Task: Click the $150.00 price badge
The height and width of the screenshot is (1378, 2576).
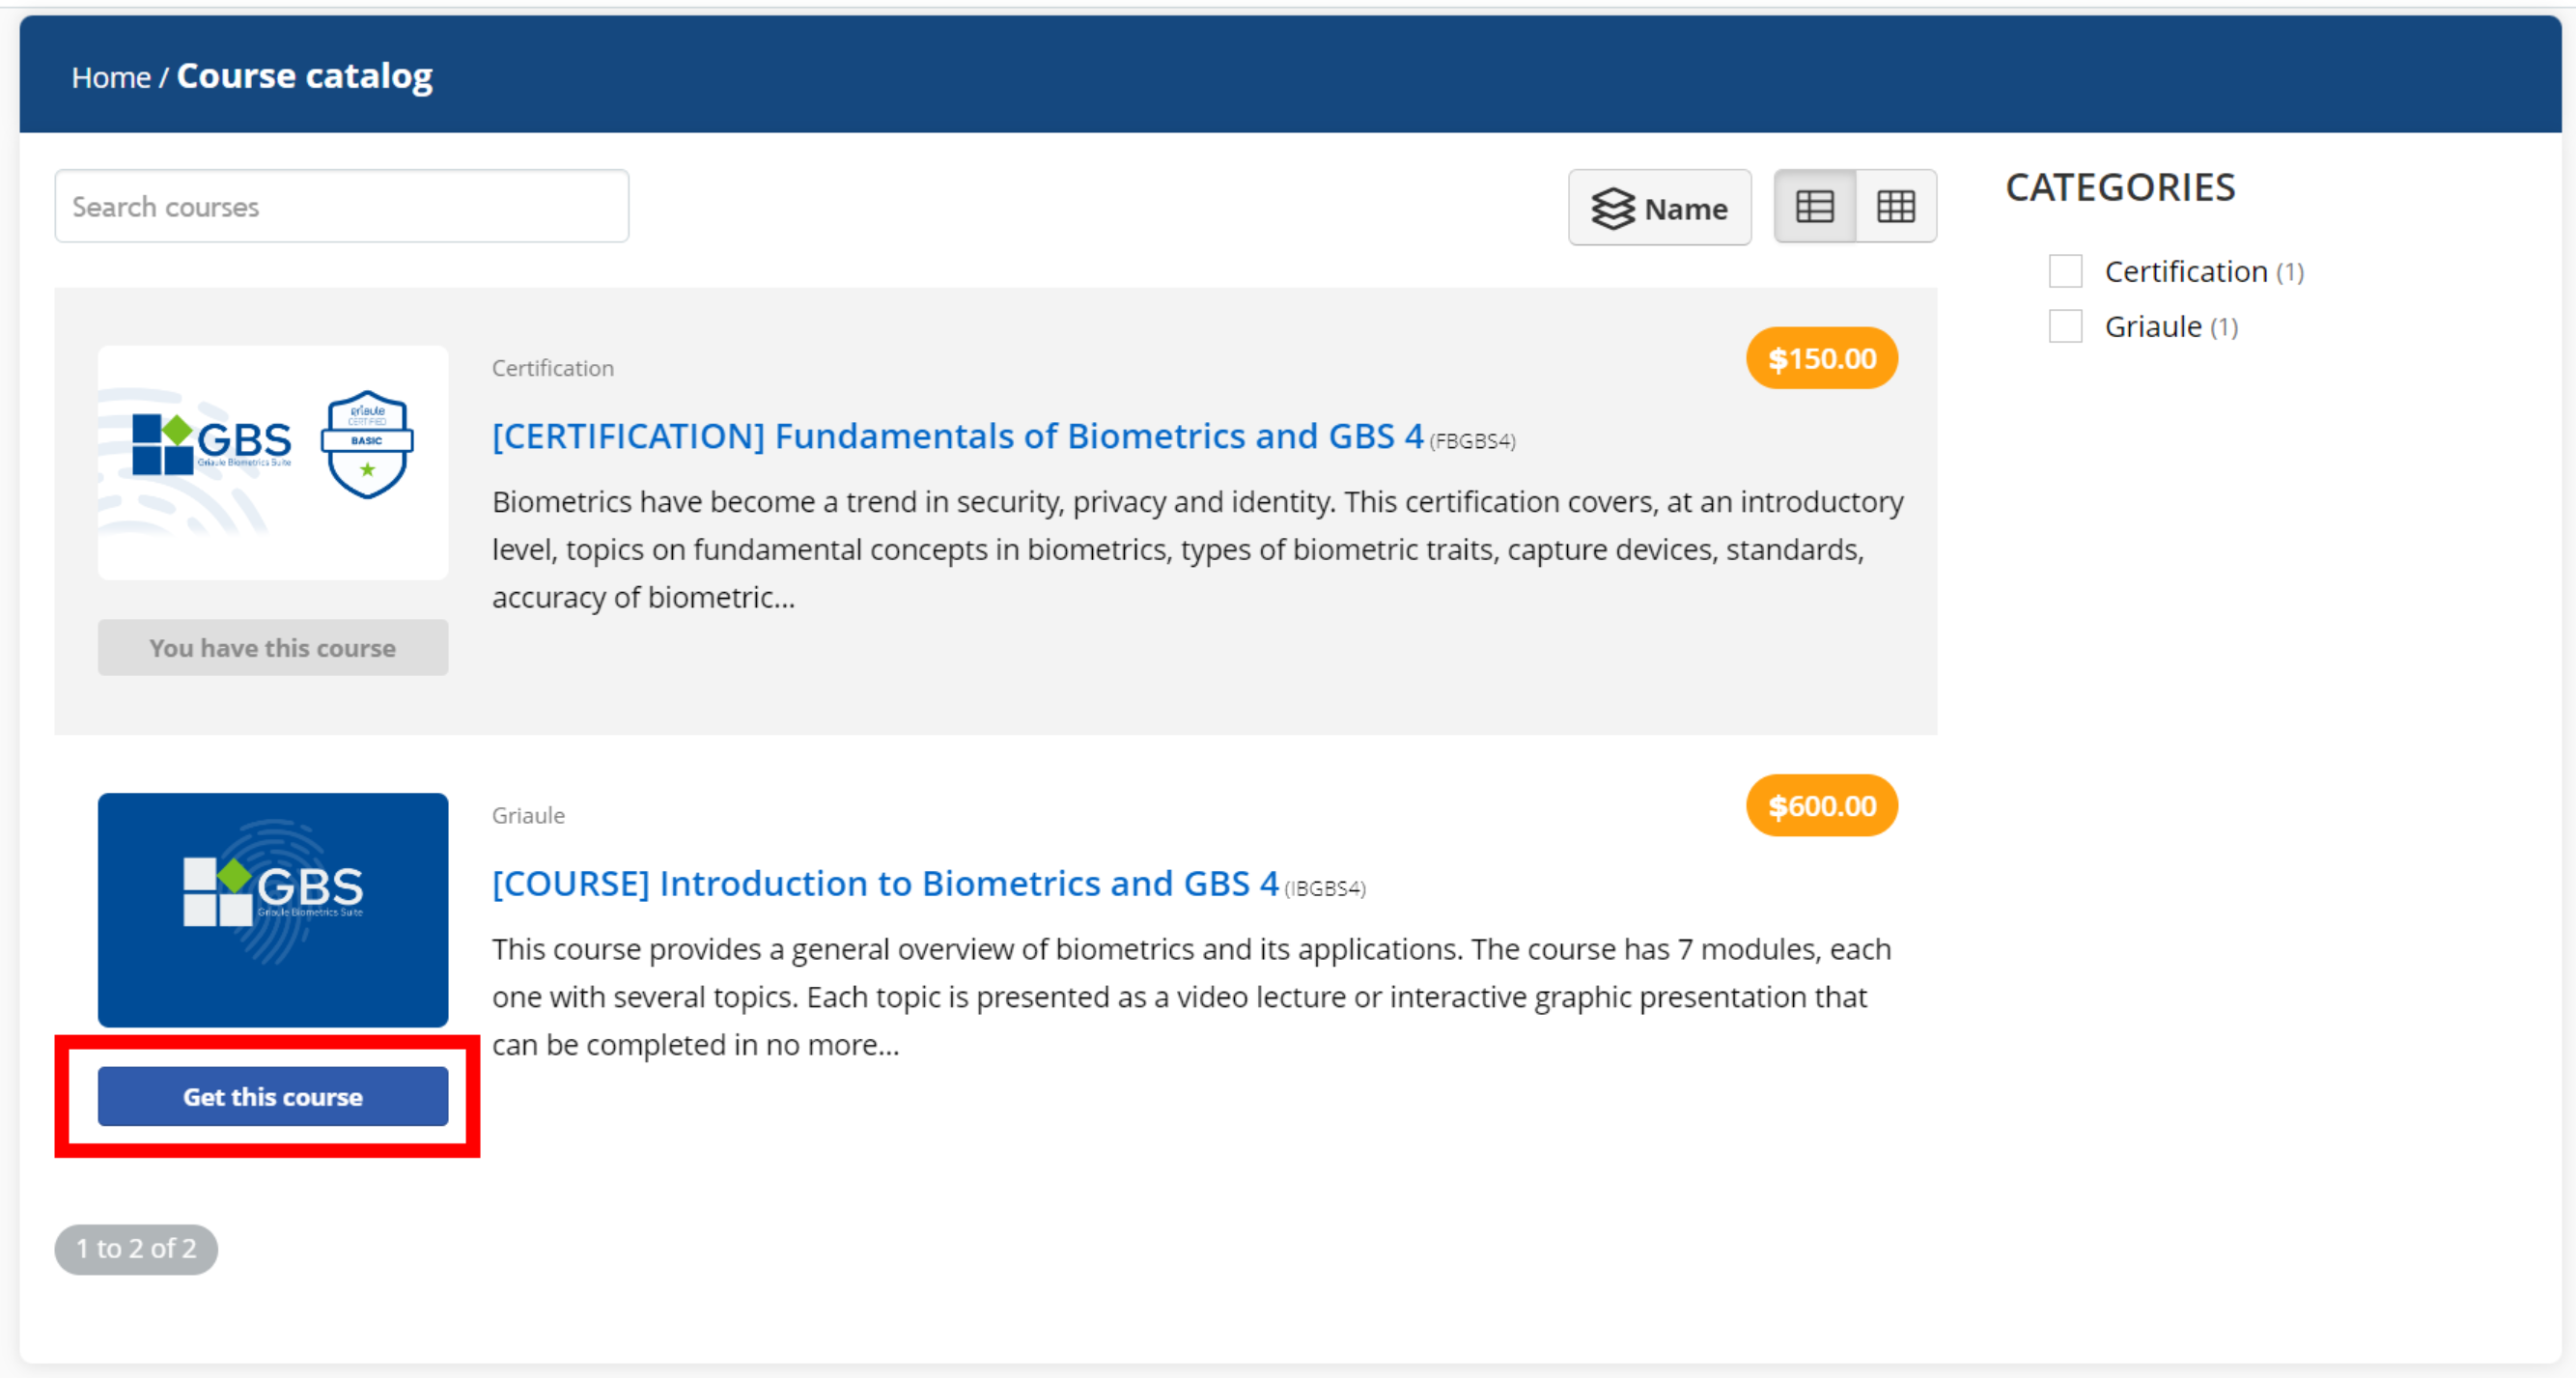Action: (1822, 359)
